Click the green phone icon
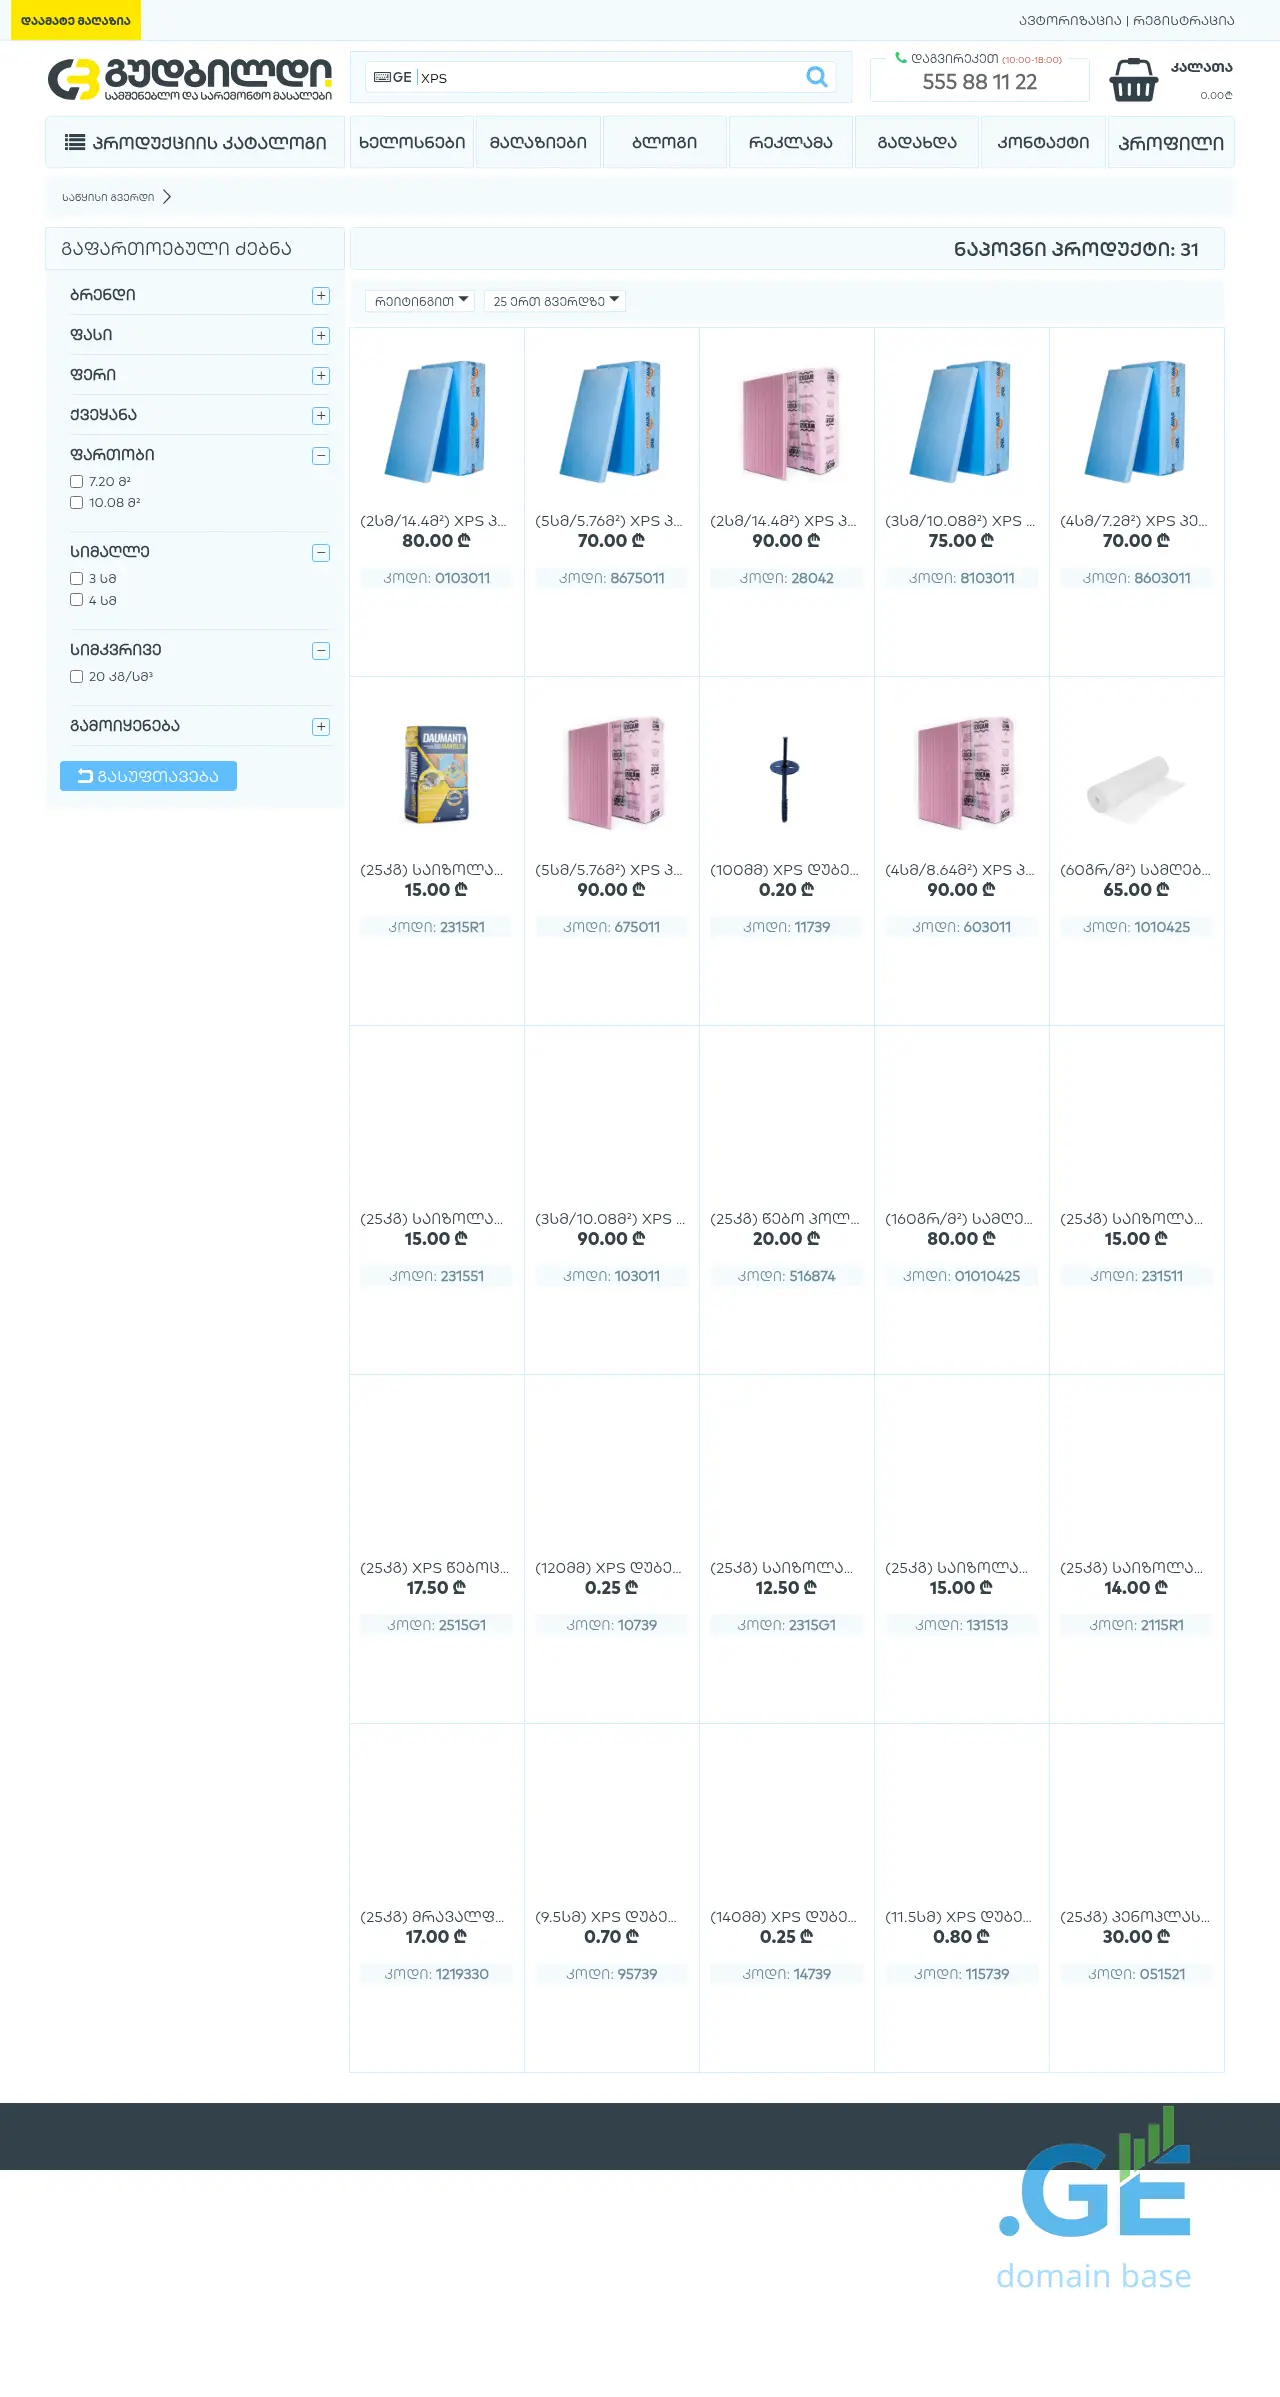 point(900,58)
